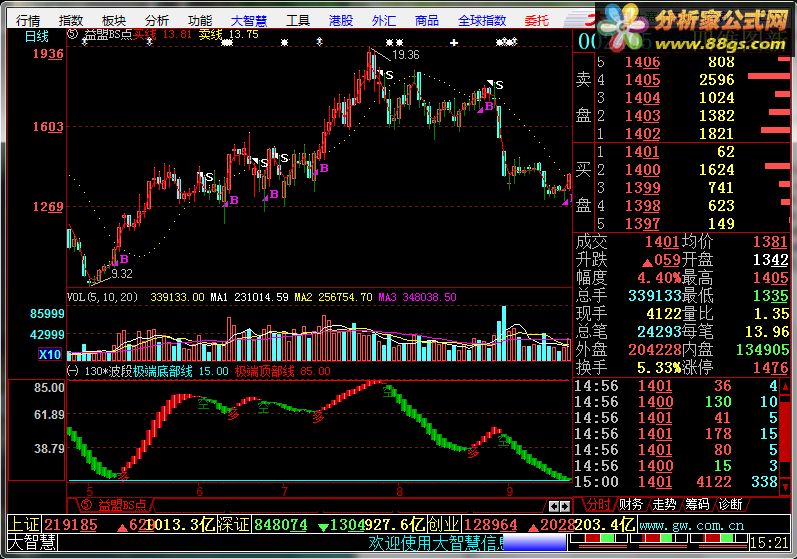Click the 极端顶部线 85.00 legend label
797x559 pixels.
[x=283, y=371]
